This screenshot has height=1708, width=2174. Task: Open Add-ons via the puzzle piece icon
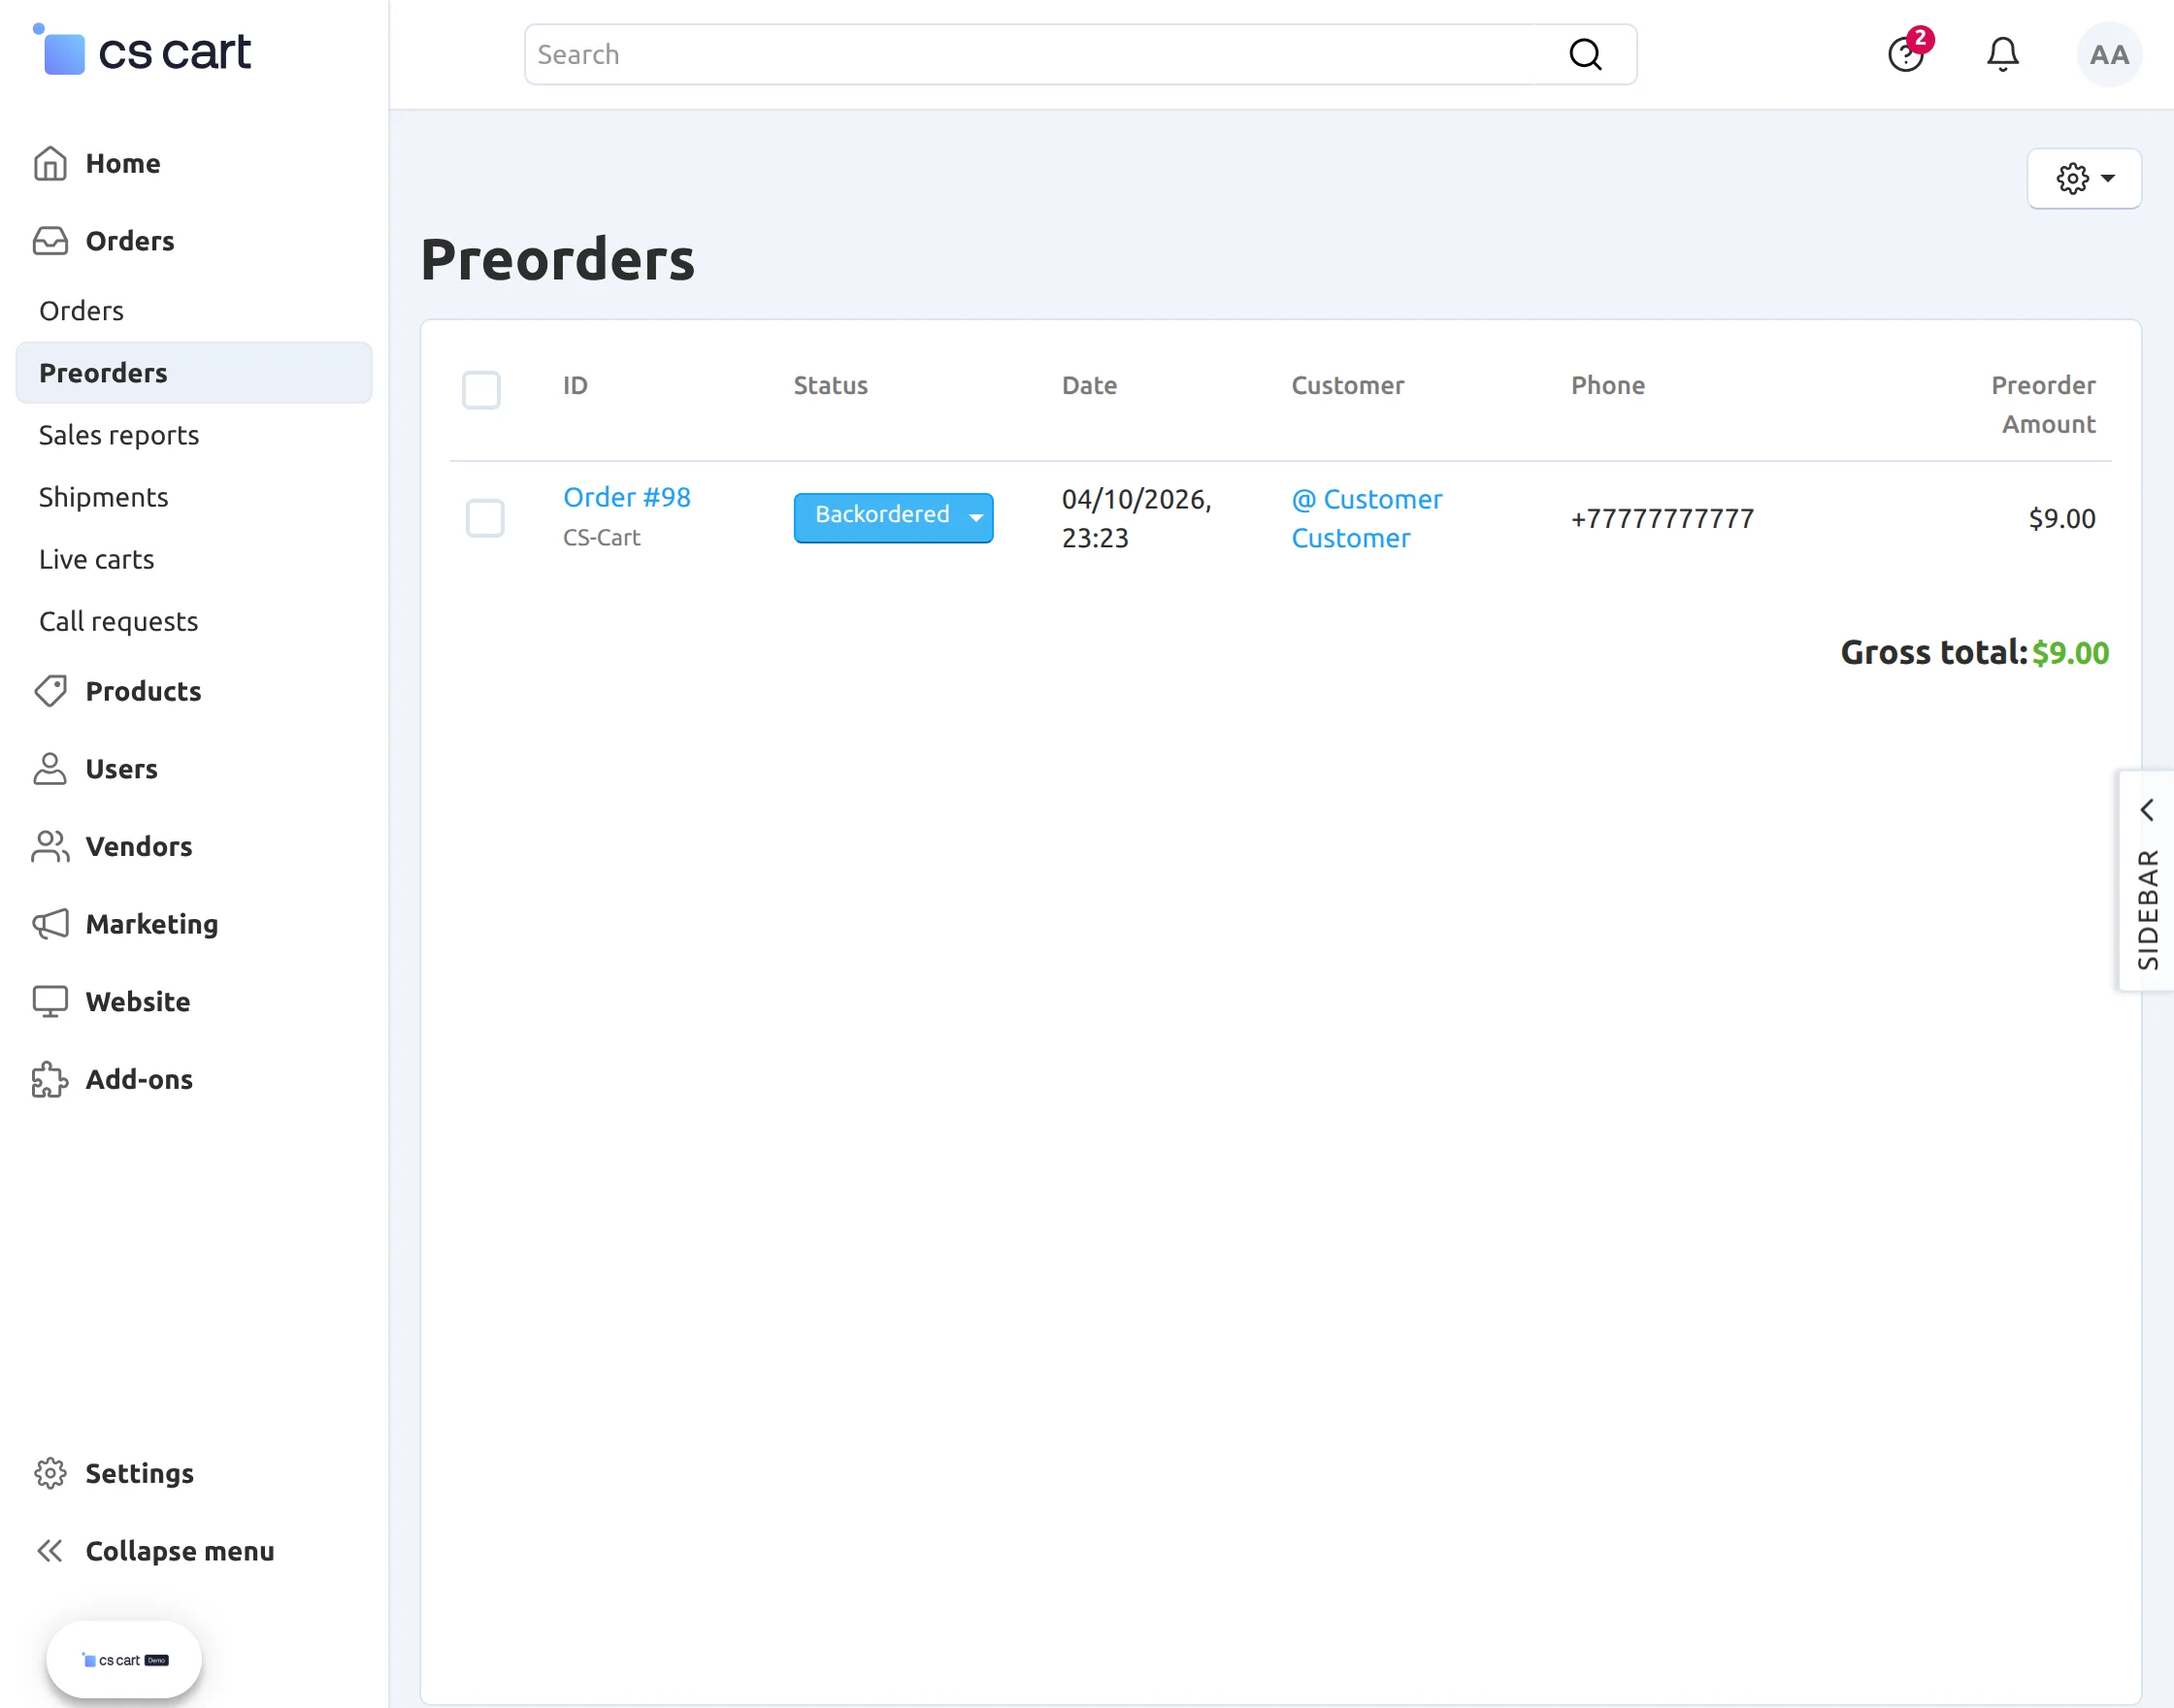coord(50,1079)
